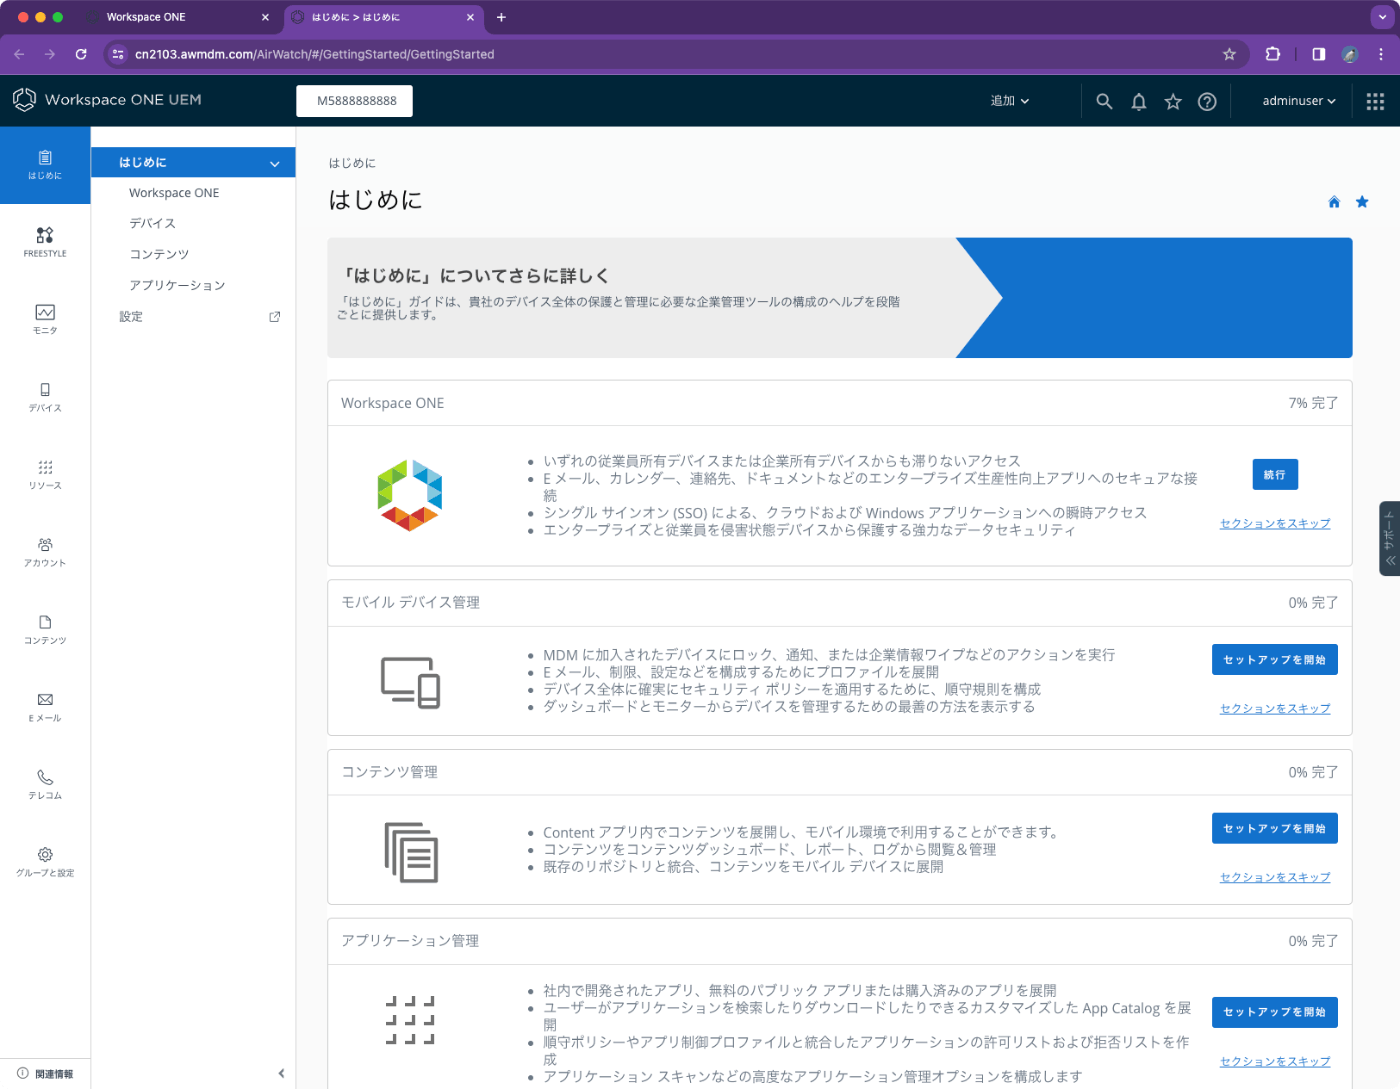Skip the モバイル デバイス管理 section link
This screenshot has height=1089, width=1400.
tap(1275, 709)
